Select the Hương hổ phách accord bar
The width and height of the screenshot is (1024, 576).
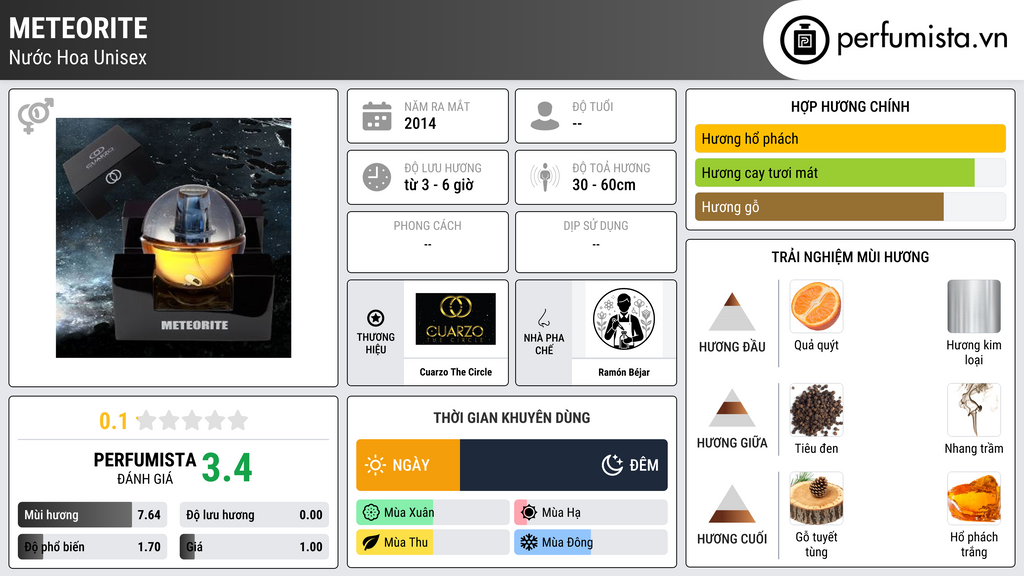click(850, 138)
